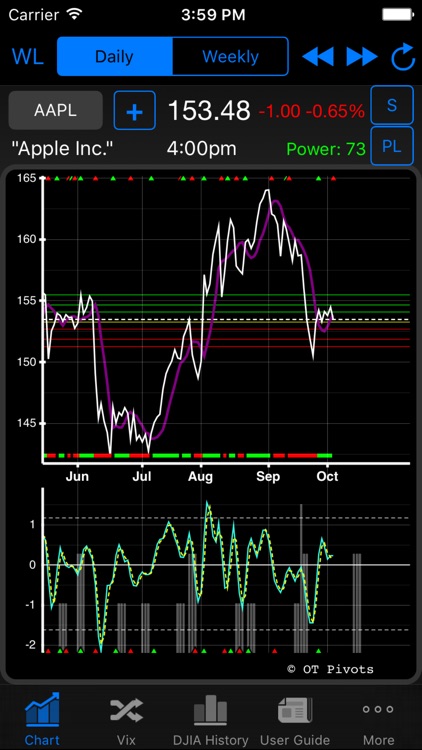Tap the PL button

392,146
